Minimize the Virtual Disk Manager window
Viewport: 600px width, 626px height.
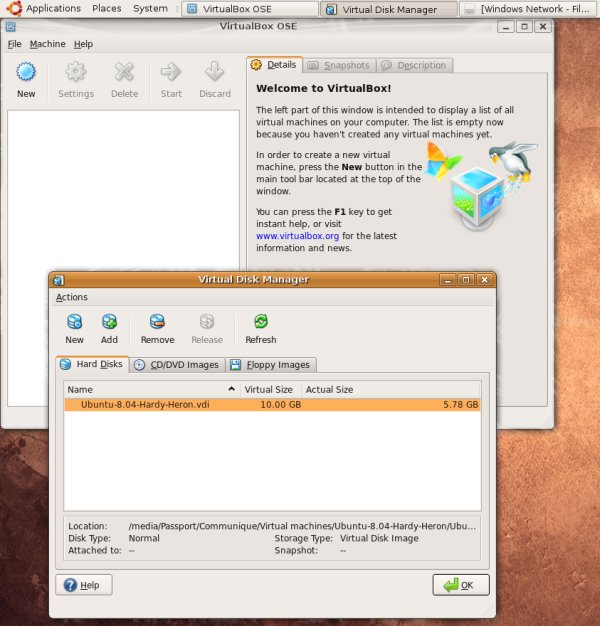coord(447,280)
